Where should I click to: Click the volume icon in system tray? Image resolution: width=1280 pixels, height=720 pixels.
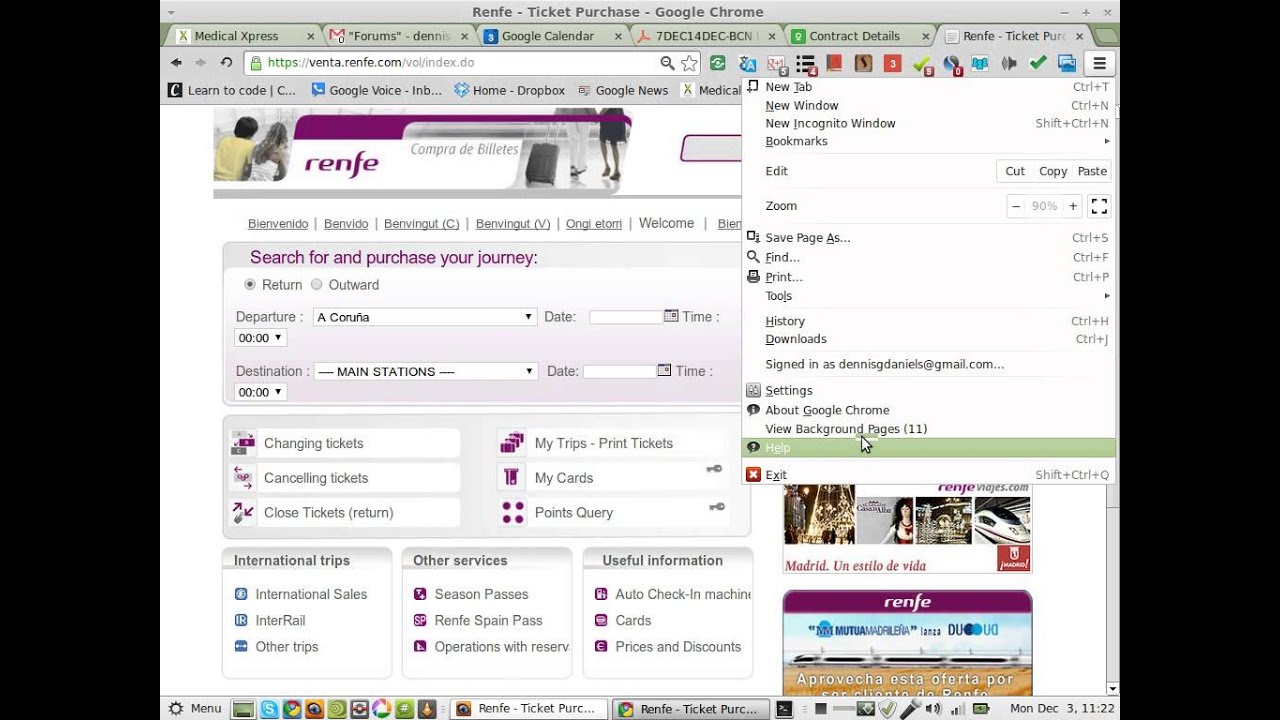[933, 709]
